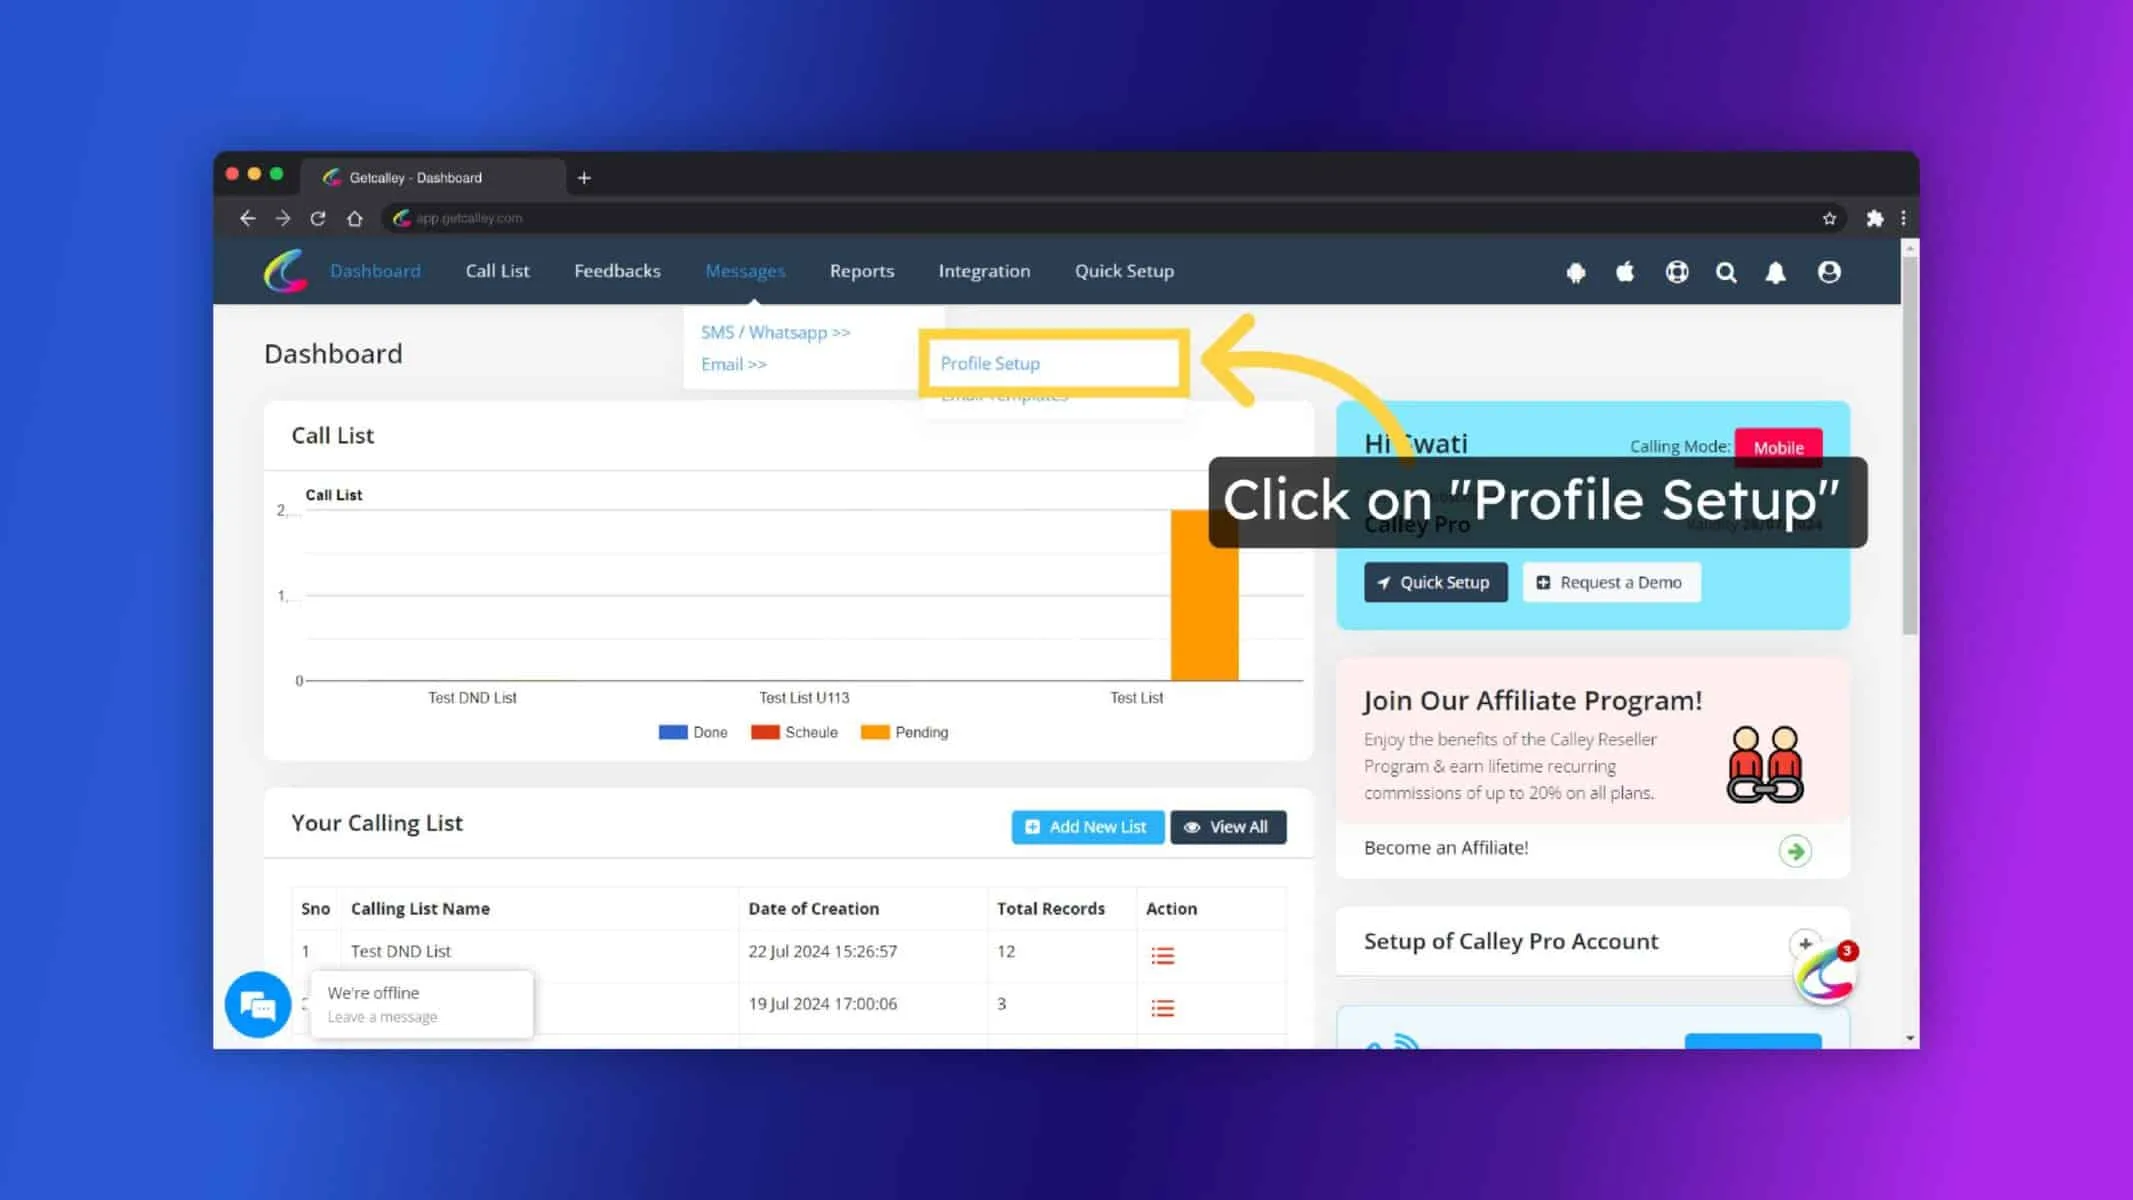This screenshot has height=1200, width=2133.
Task: Click the We're offline chat message box
Action: click(x=422, y=1004)
